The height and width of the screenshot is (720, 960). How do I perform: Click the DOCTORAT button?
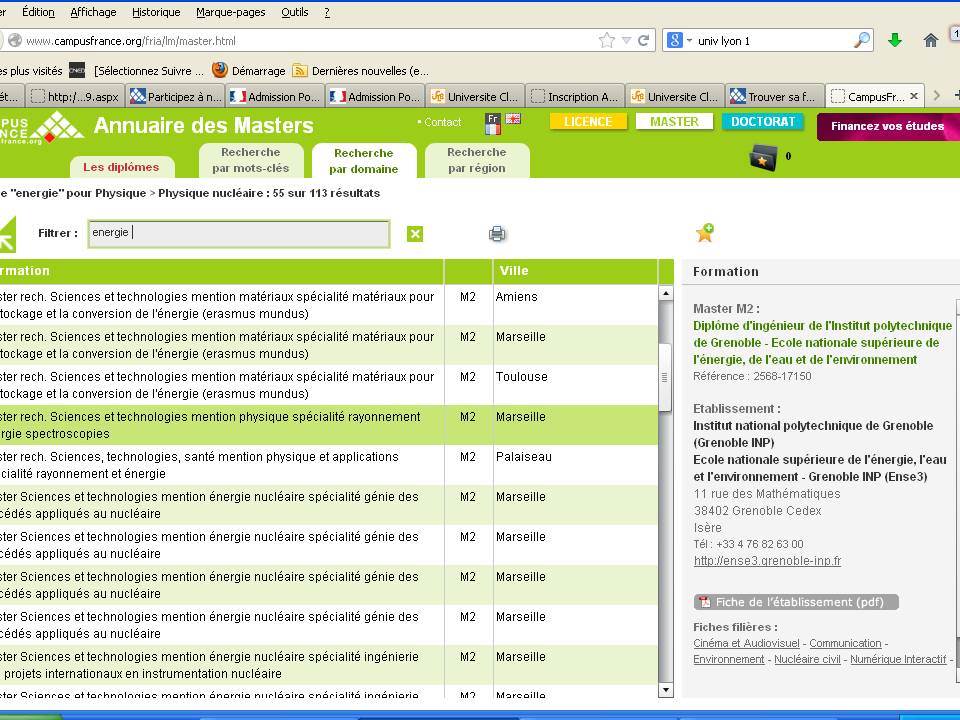pos(763,121)
